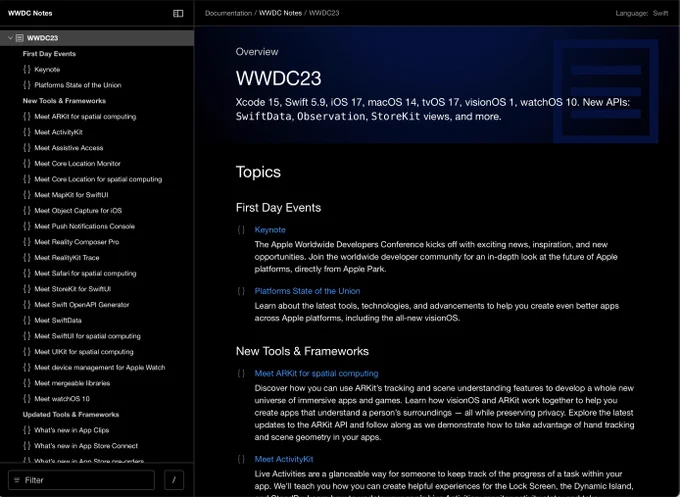Screen dimensions: 680x497
Task: Select What's new in App Store Connect
Action: click(86, 446)
